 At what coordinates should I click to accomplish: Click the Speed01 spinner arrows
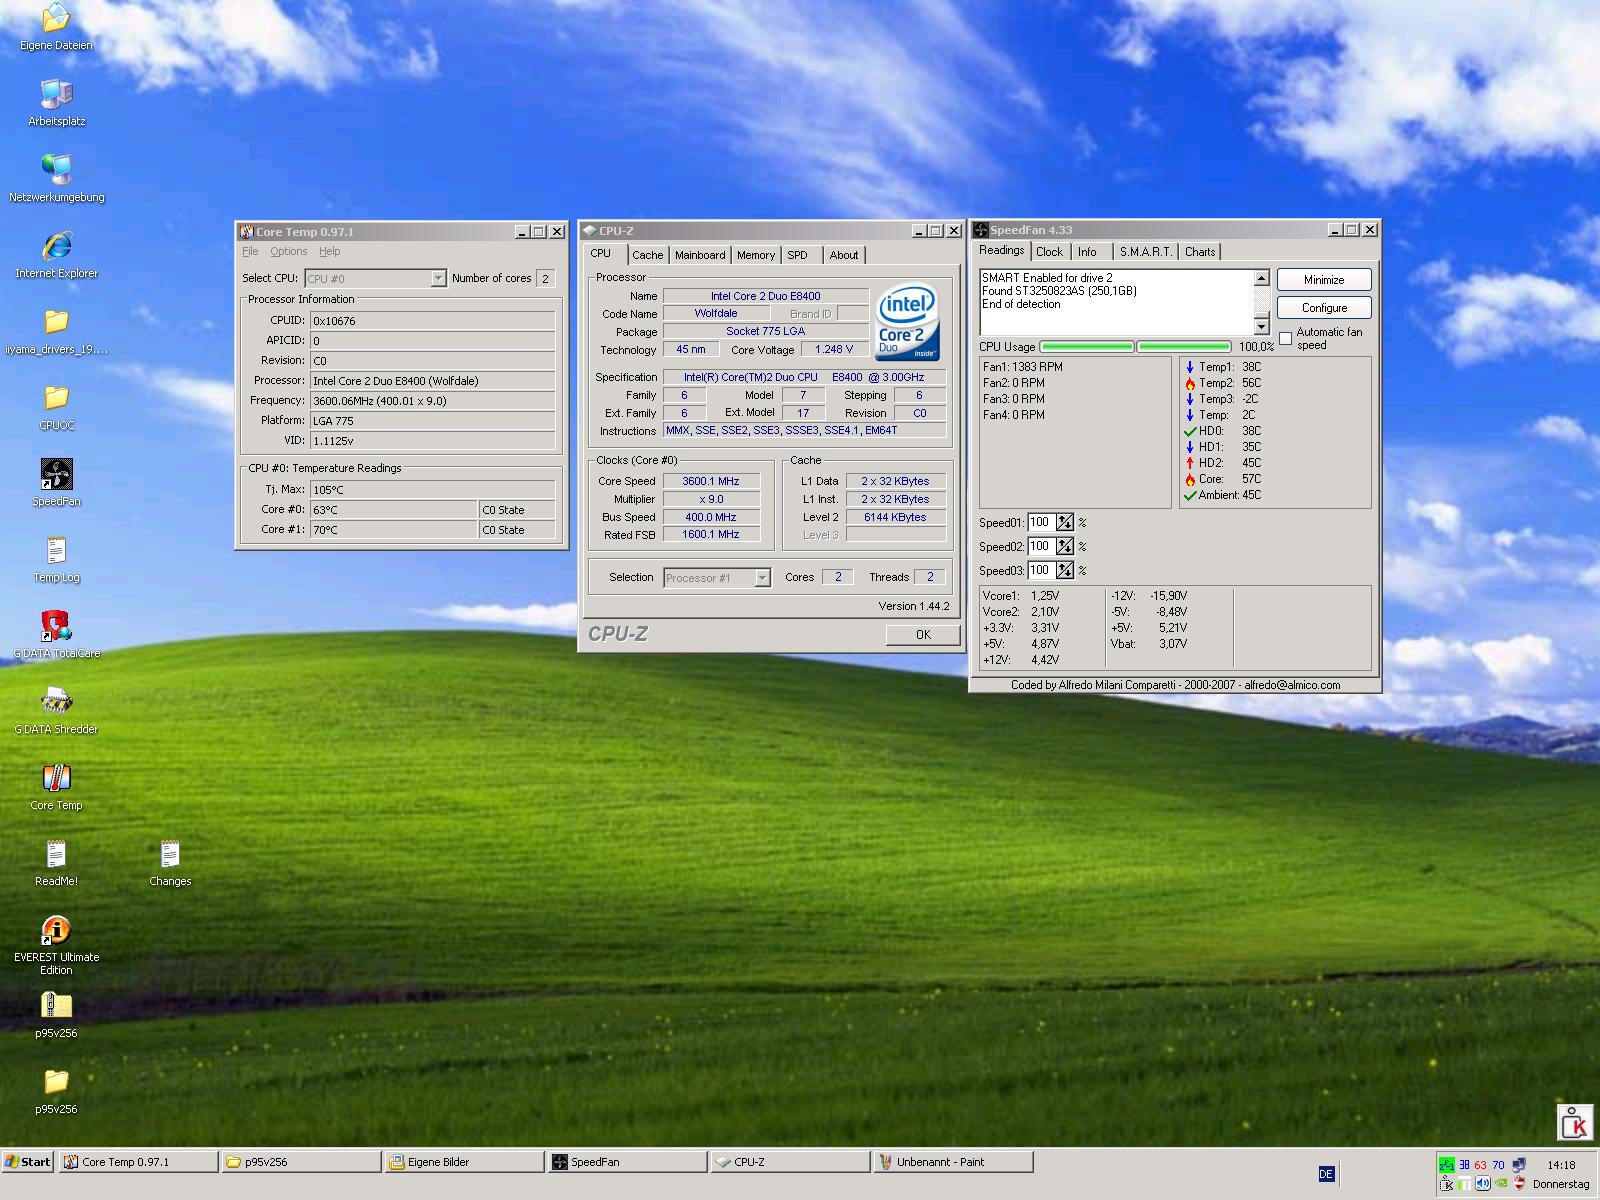[x=1065, y=522]
